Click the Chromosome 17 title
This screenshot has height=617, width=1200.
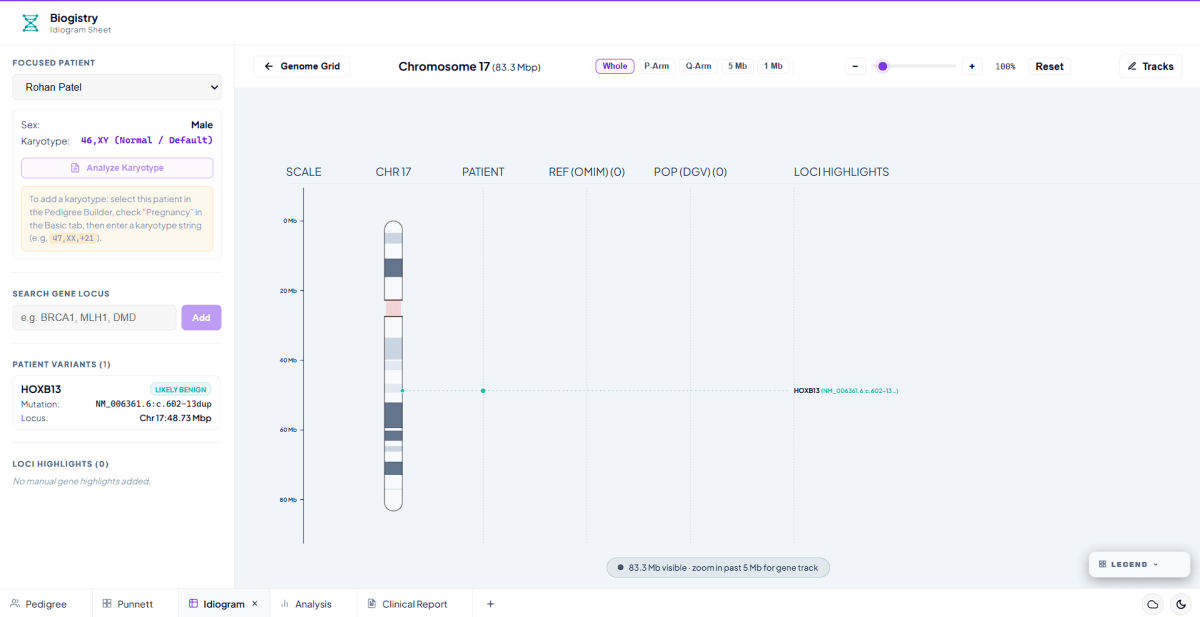tap(469, 66)
